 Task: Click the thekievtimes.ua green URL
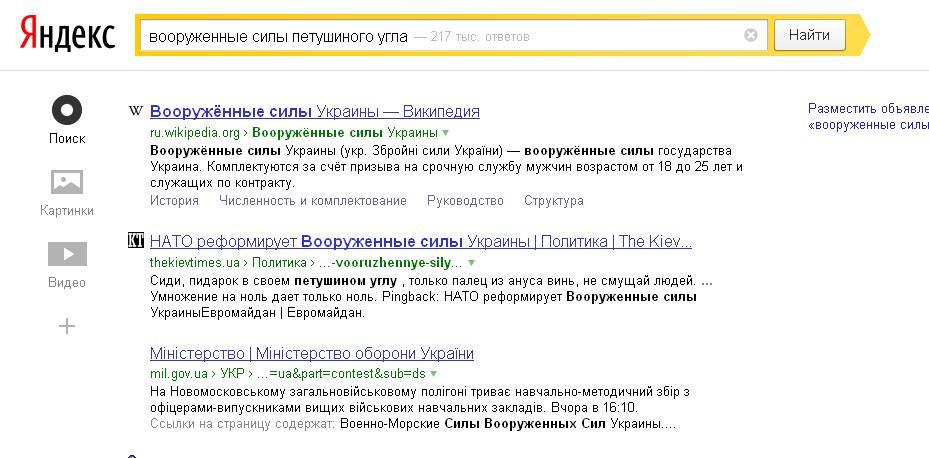tap(195, 262)
